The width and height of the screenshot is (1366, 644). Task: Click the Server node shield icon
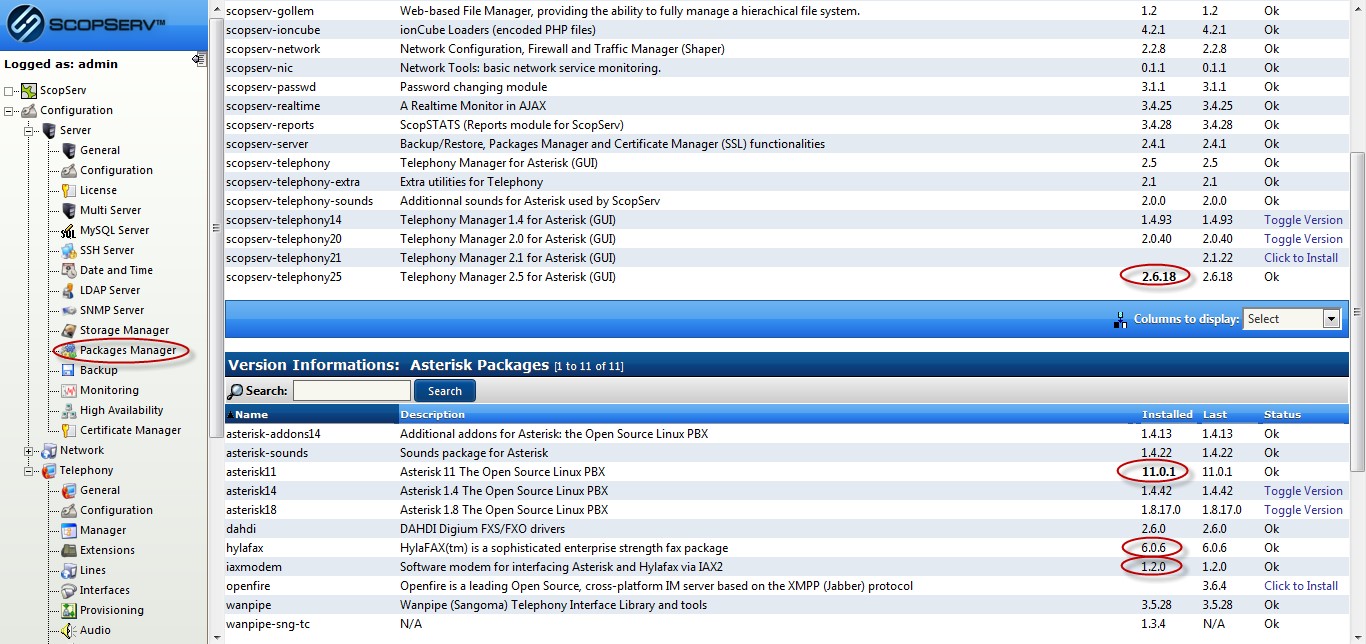tap(50, 131)
